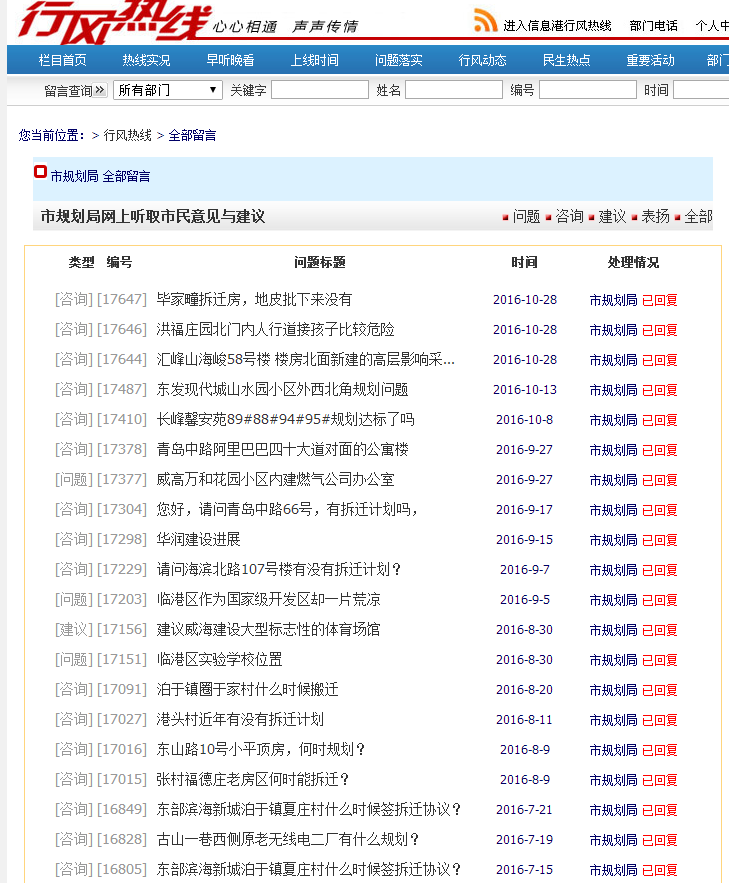Filter messages by 表扬 type
The height and width of the screenshot is (883, 729).
tap(655, 216)
